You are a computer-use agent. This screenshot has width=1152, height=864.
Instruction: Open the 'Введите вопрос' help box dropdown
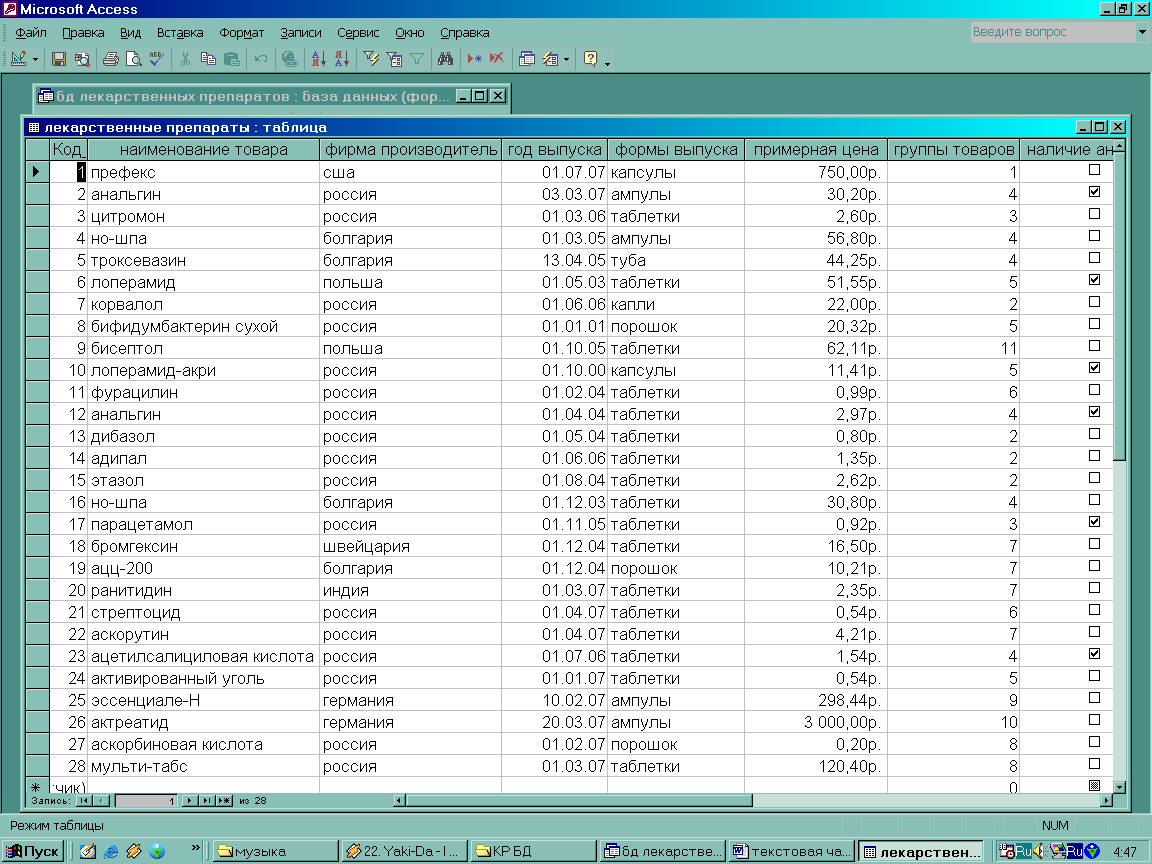[x=1142, y=32]
